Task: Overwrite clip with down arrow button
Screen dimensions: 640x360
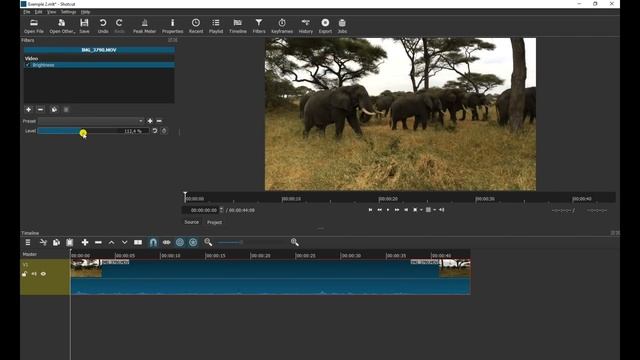Action: coord(124,242)
